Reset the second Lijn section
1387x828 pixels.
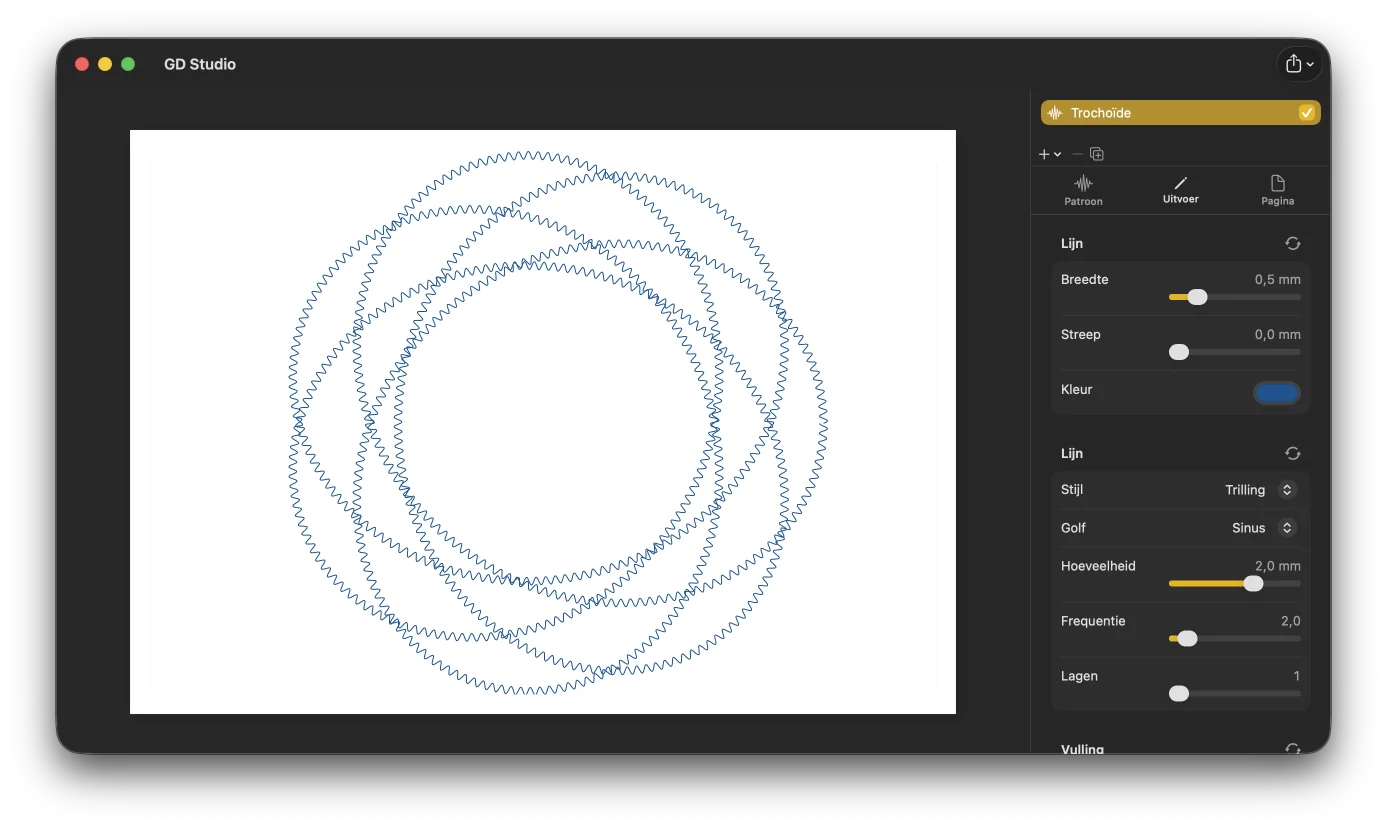1293,453
